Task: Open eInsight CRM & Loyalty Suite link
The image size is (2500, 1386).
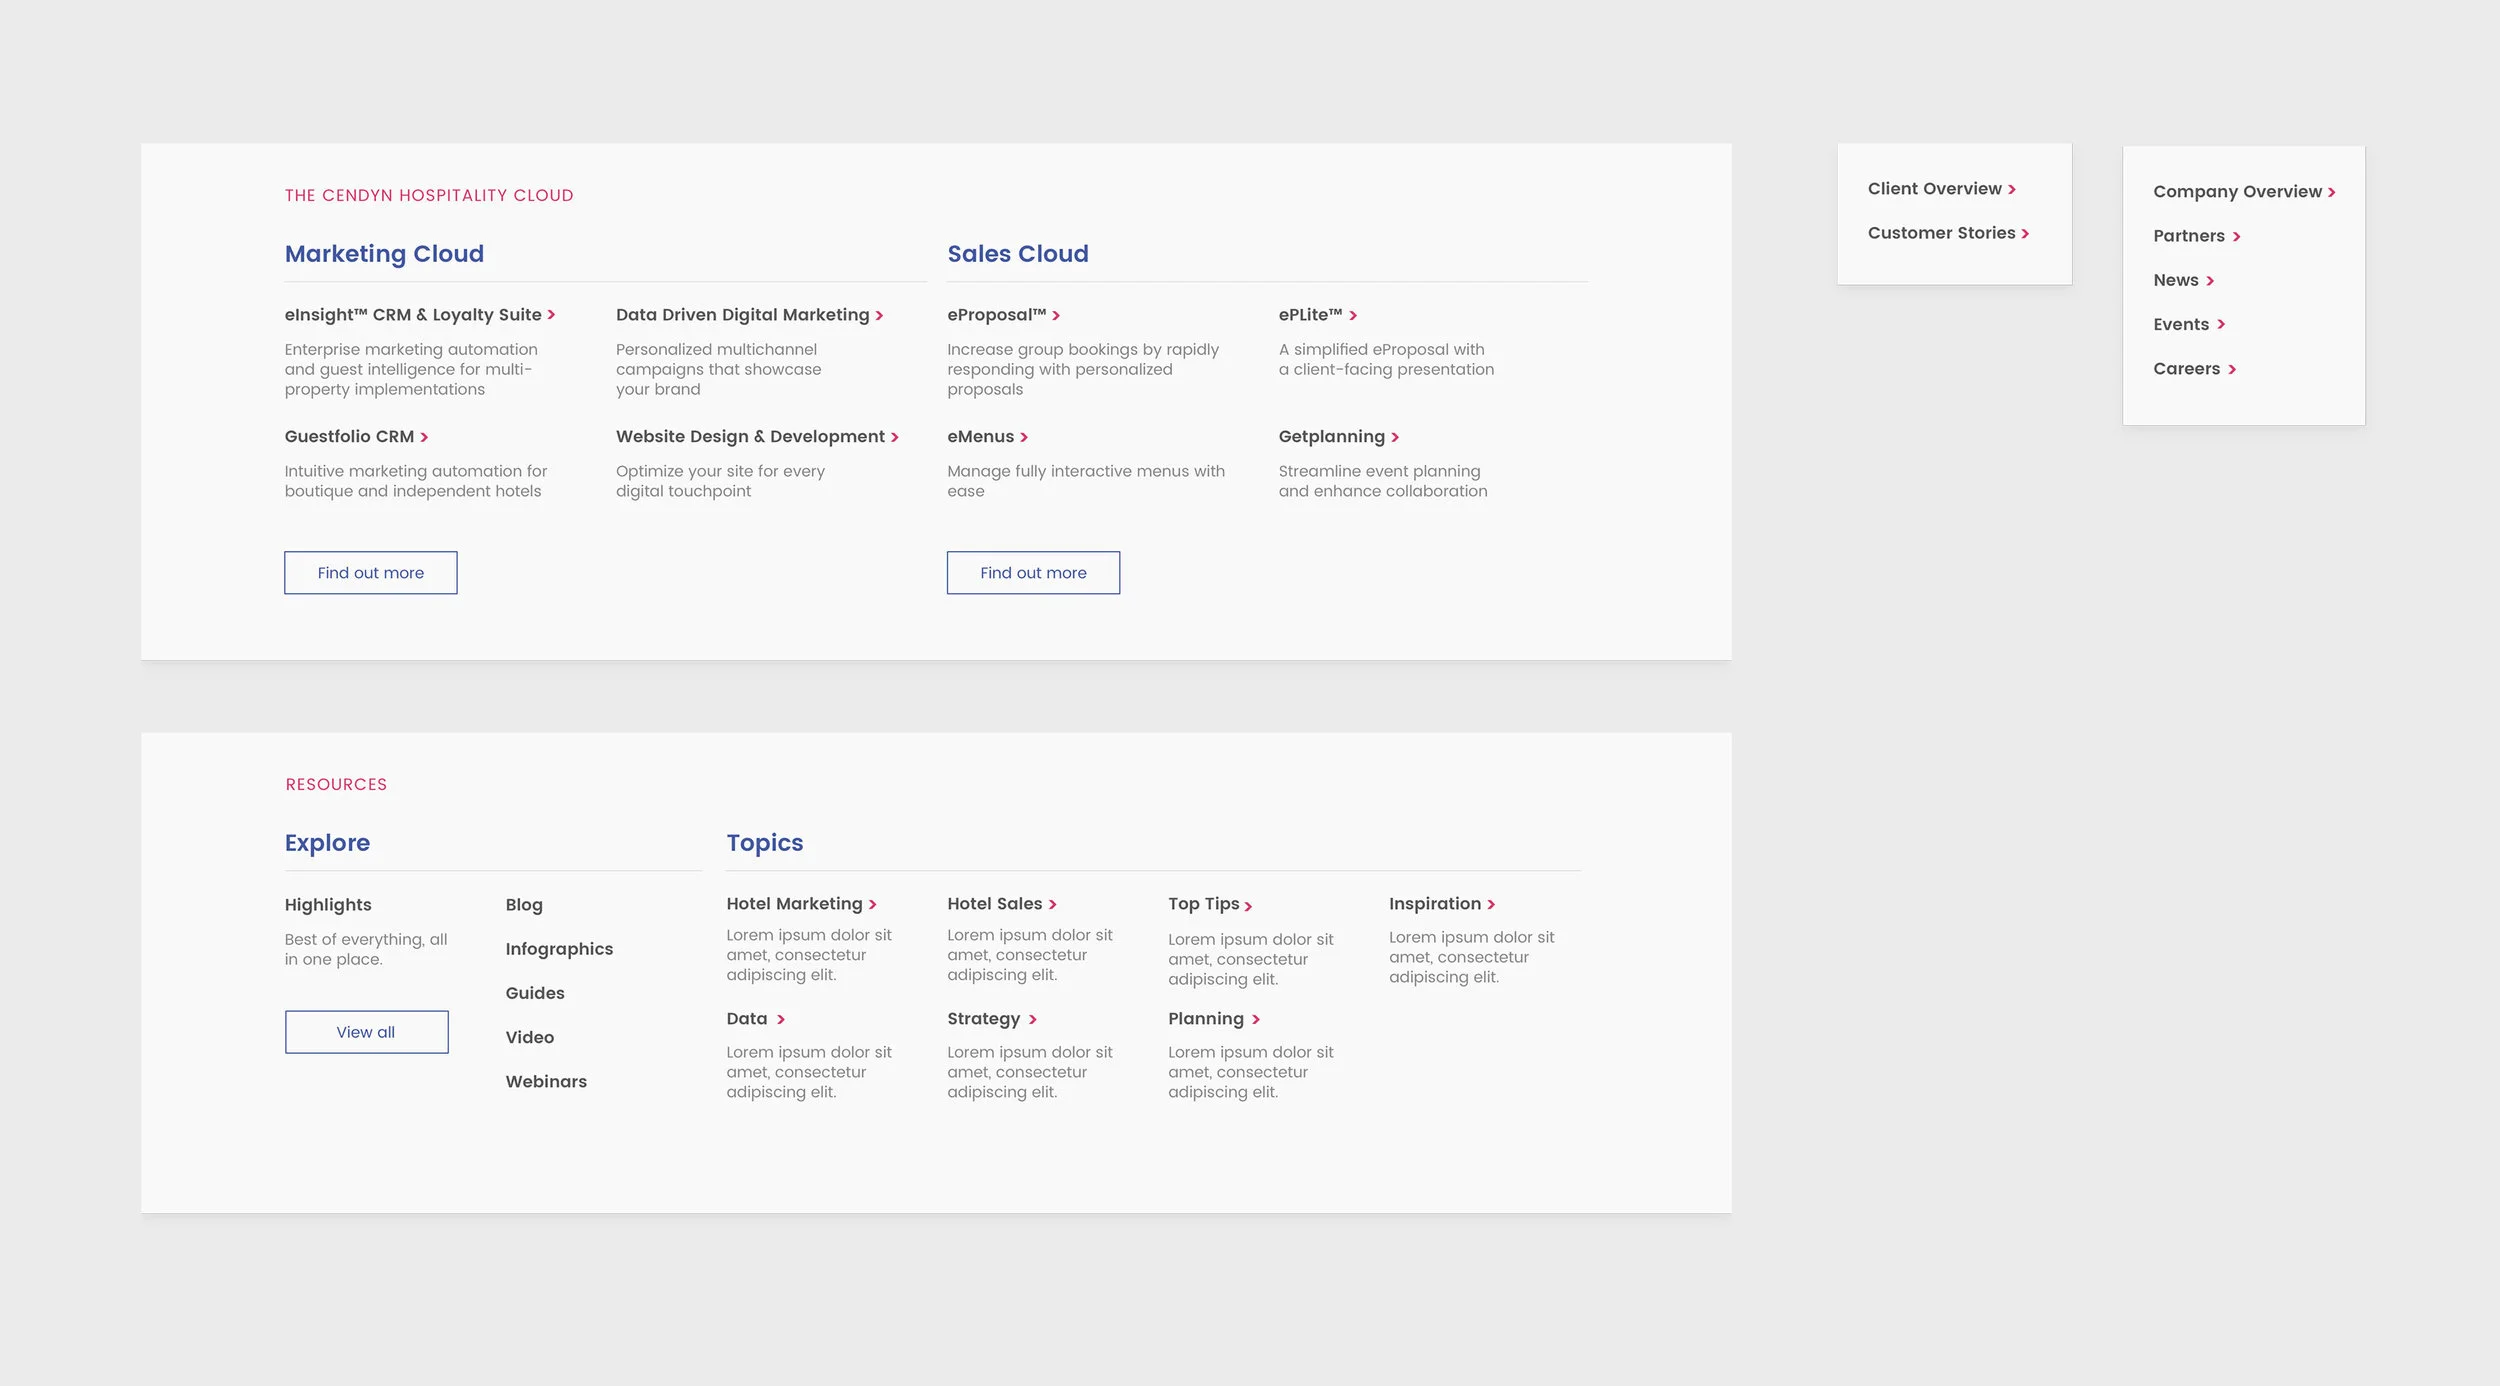Action: click(419, 315)
